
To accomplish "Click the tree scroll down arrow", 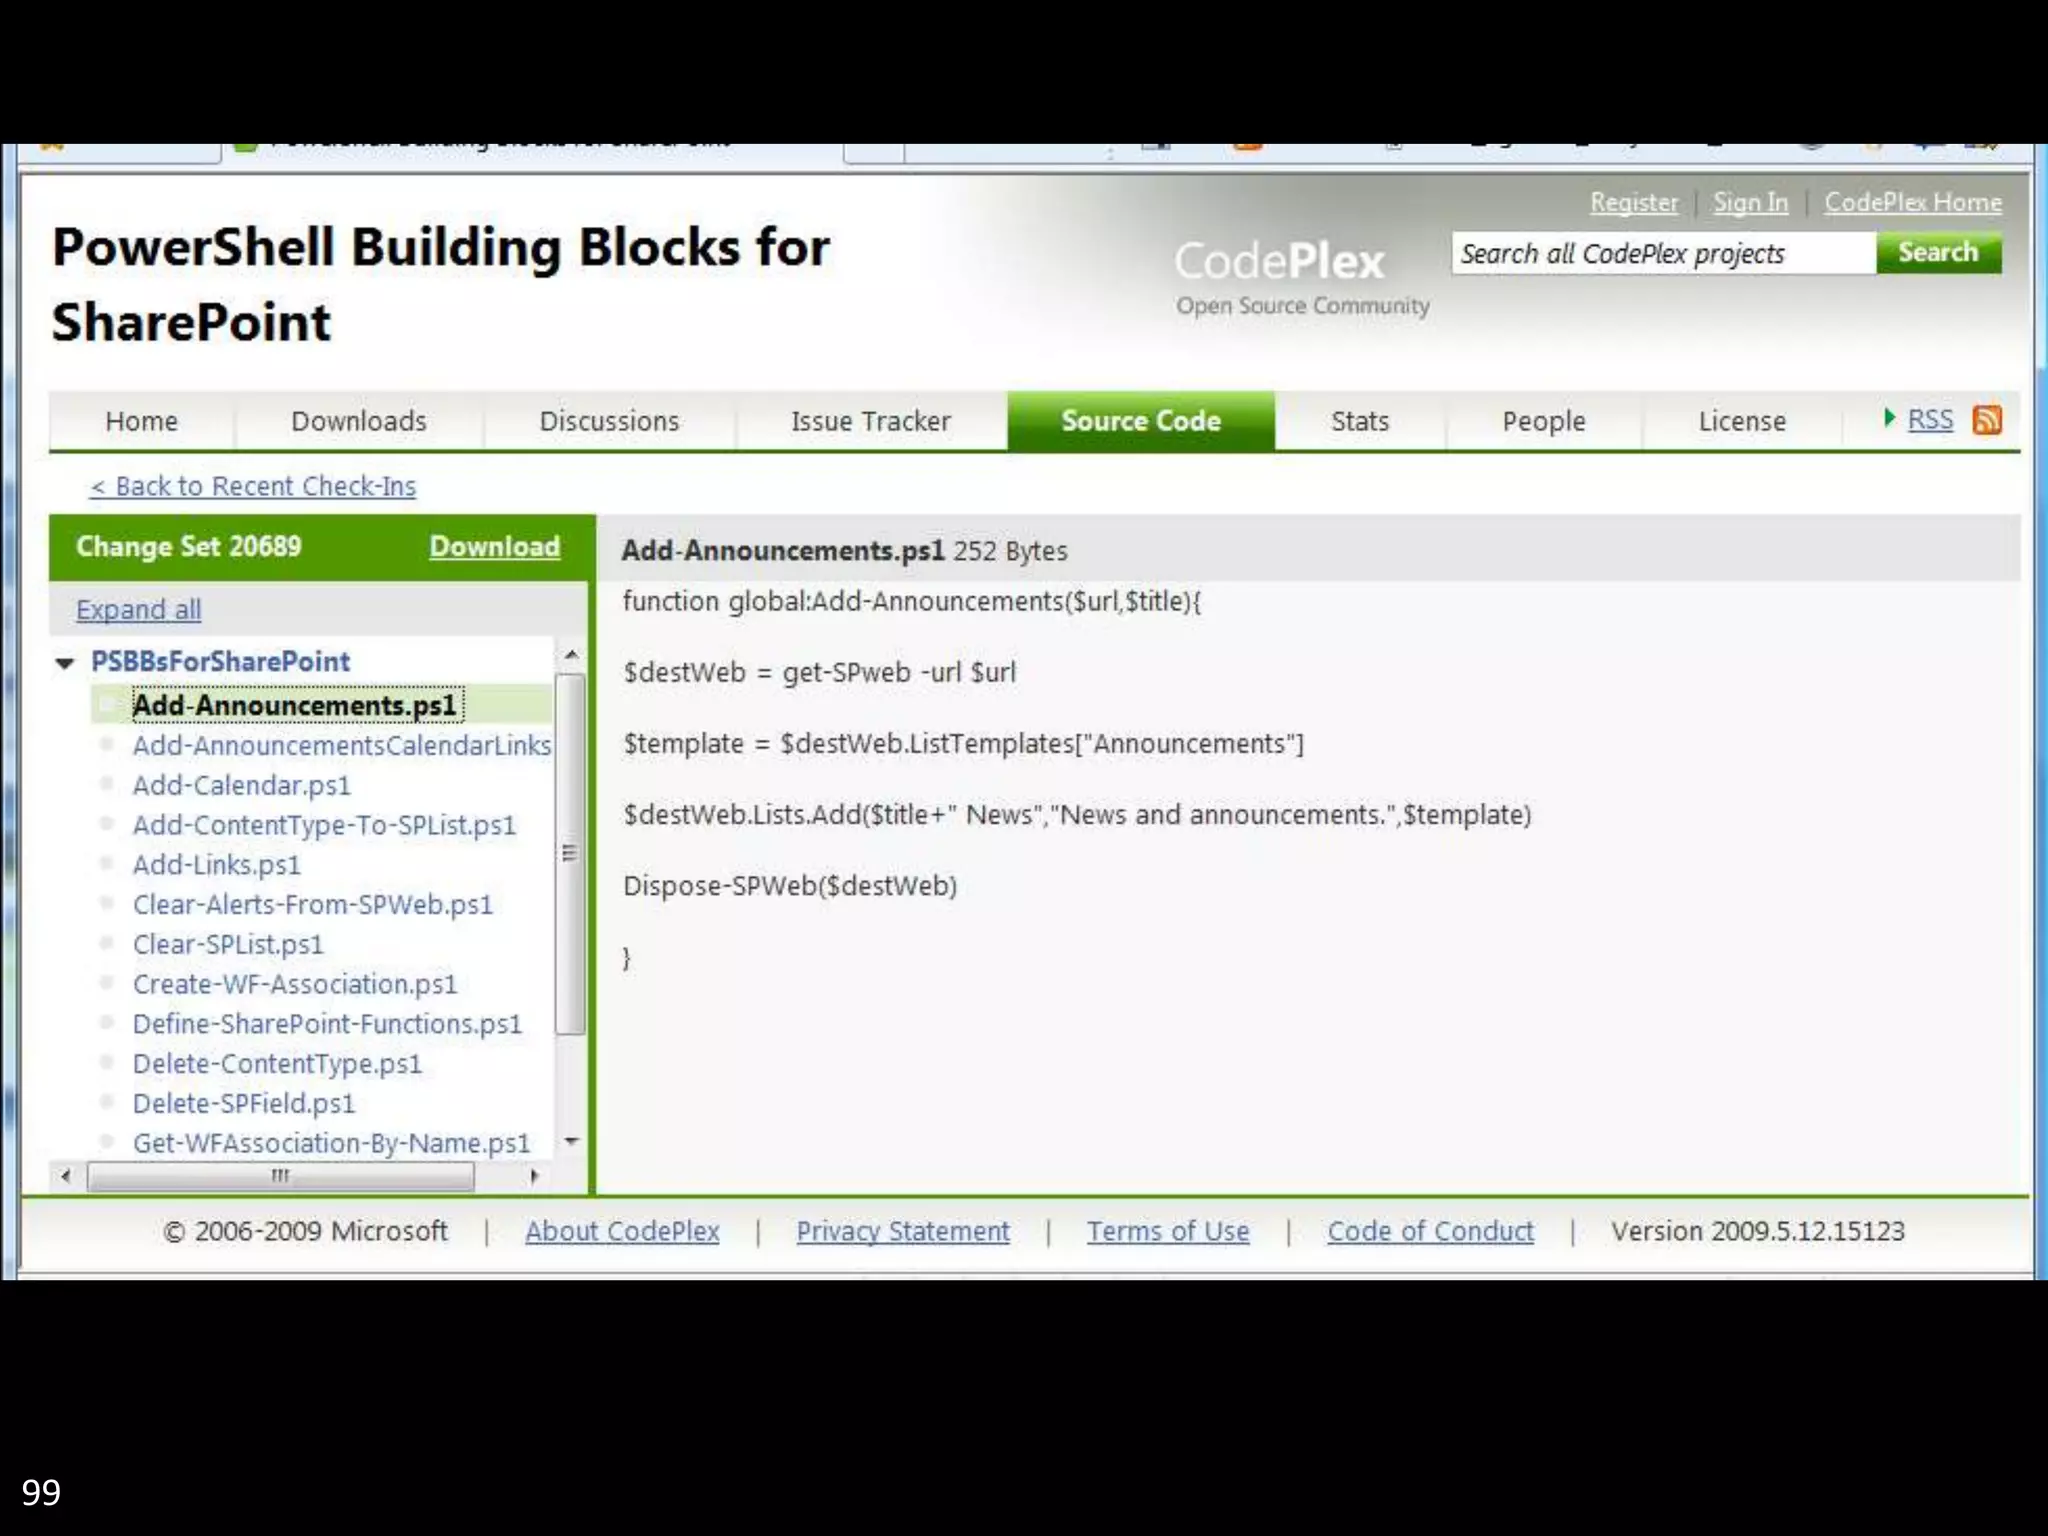I will pyautogui.click(x=571, y=1141).
